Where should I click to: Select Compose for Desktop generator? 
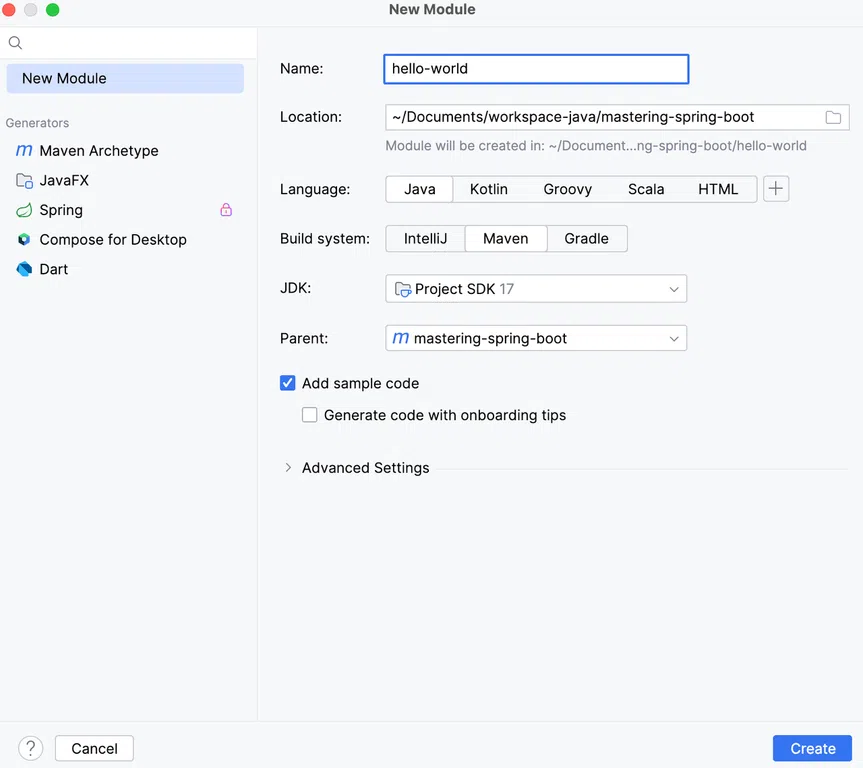pyautogui.click(x=113, y=239)
